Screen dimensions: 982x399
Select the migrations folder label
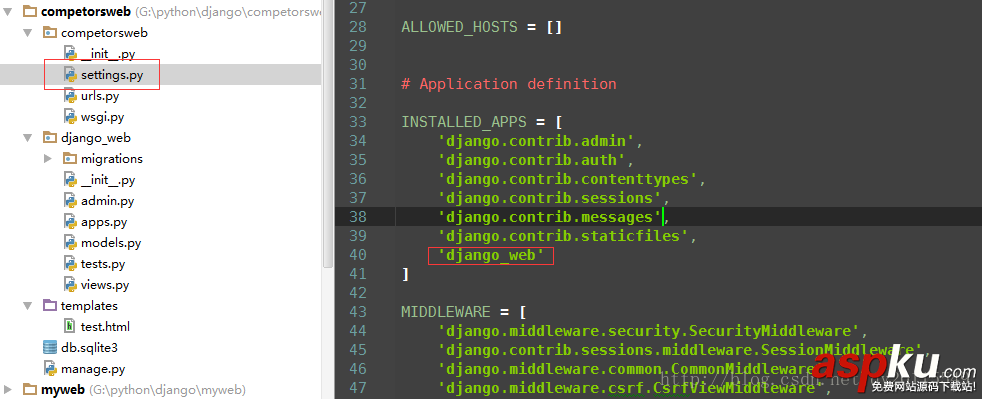(111, 159)
